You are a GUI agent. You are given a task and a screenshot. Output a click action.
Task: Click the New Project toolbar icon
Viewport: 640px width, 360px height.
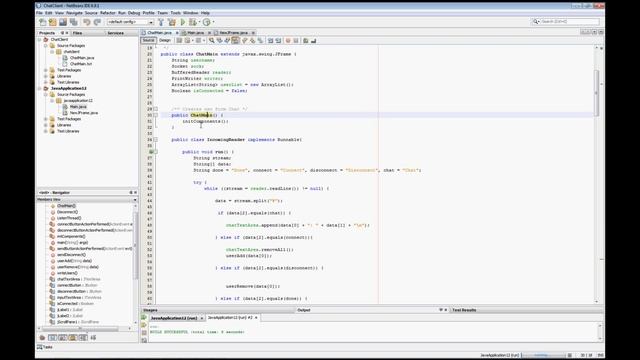coord(53,22)
